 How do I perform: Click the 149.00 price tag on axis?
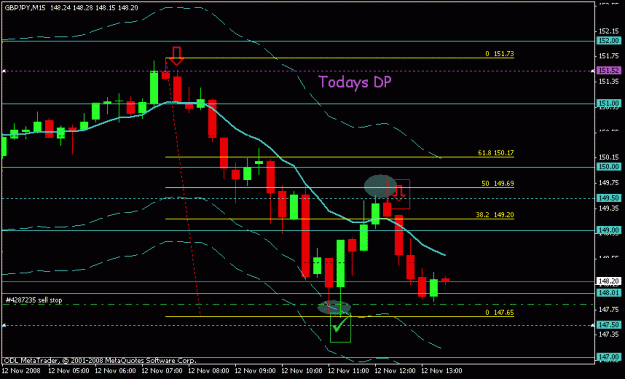point(609,230)
